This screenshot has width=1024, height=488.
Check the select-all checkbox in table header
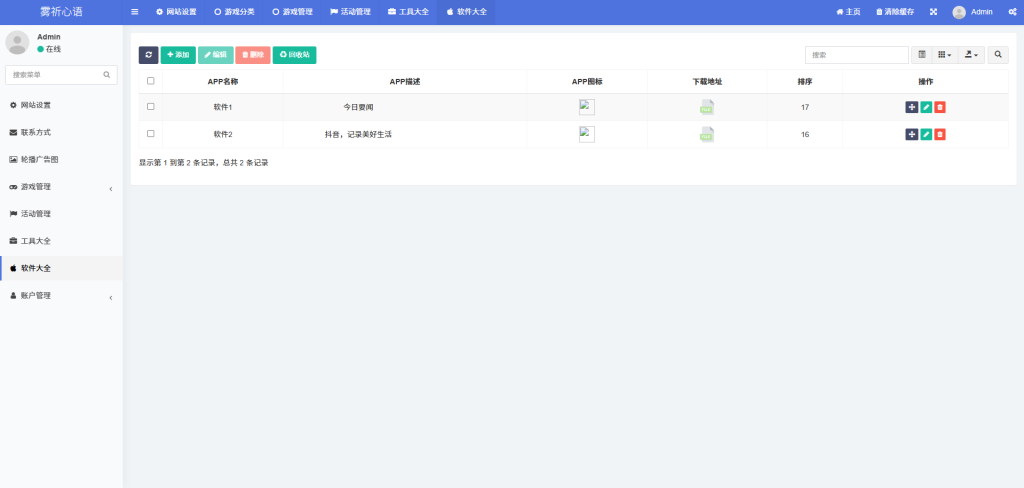coord(150,81)
